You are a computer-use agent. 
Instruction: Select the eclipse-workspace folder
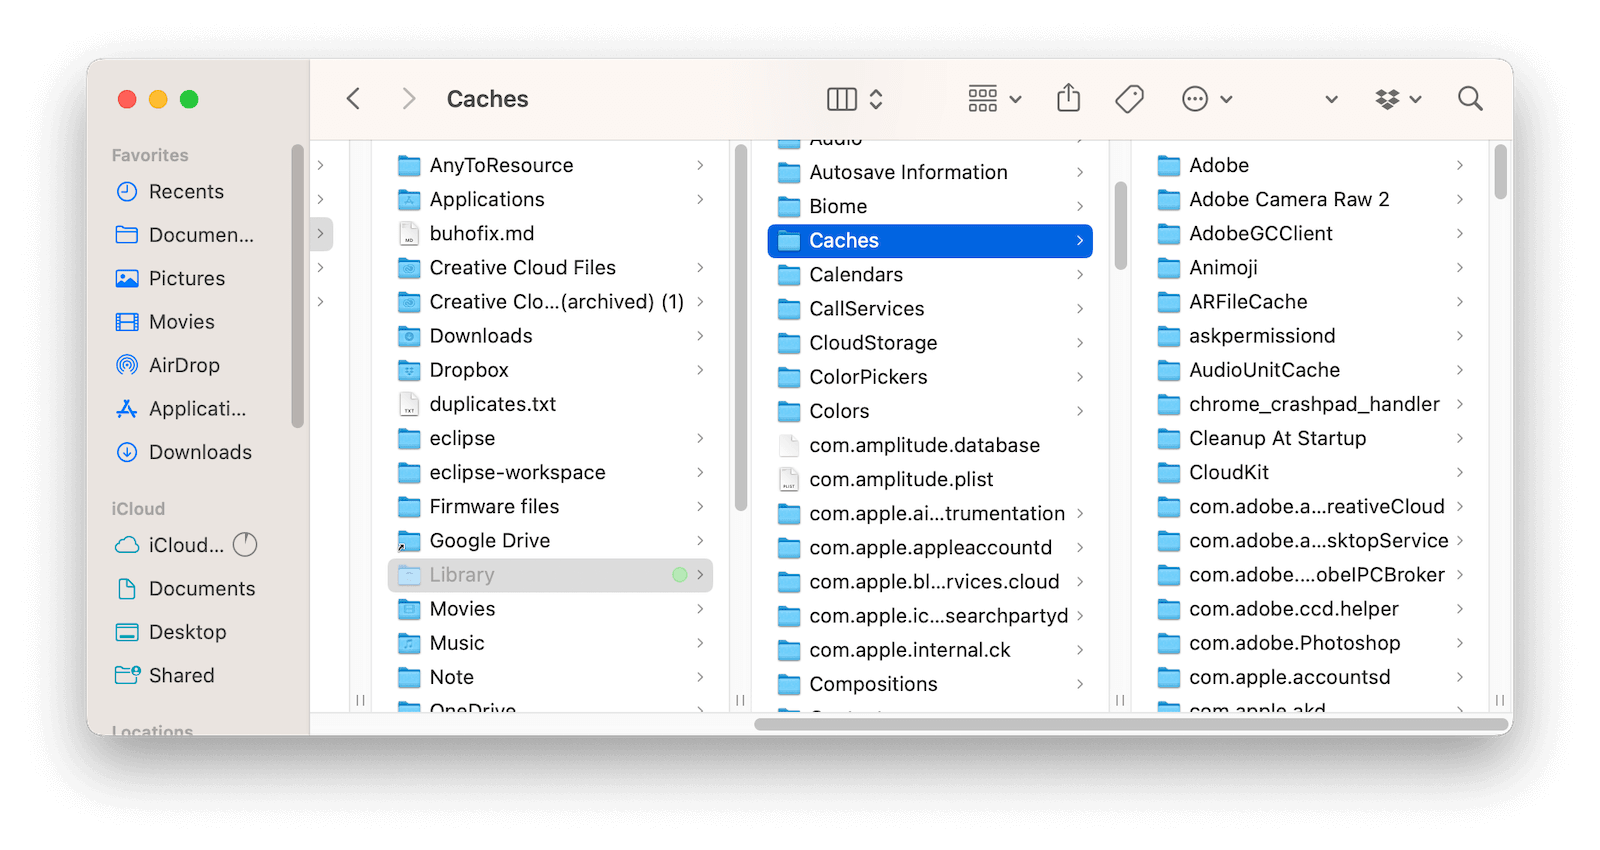[550, 472]
